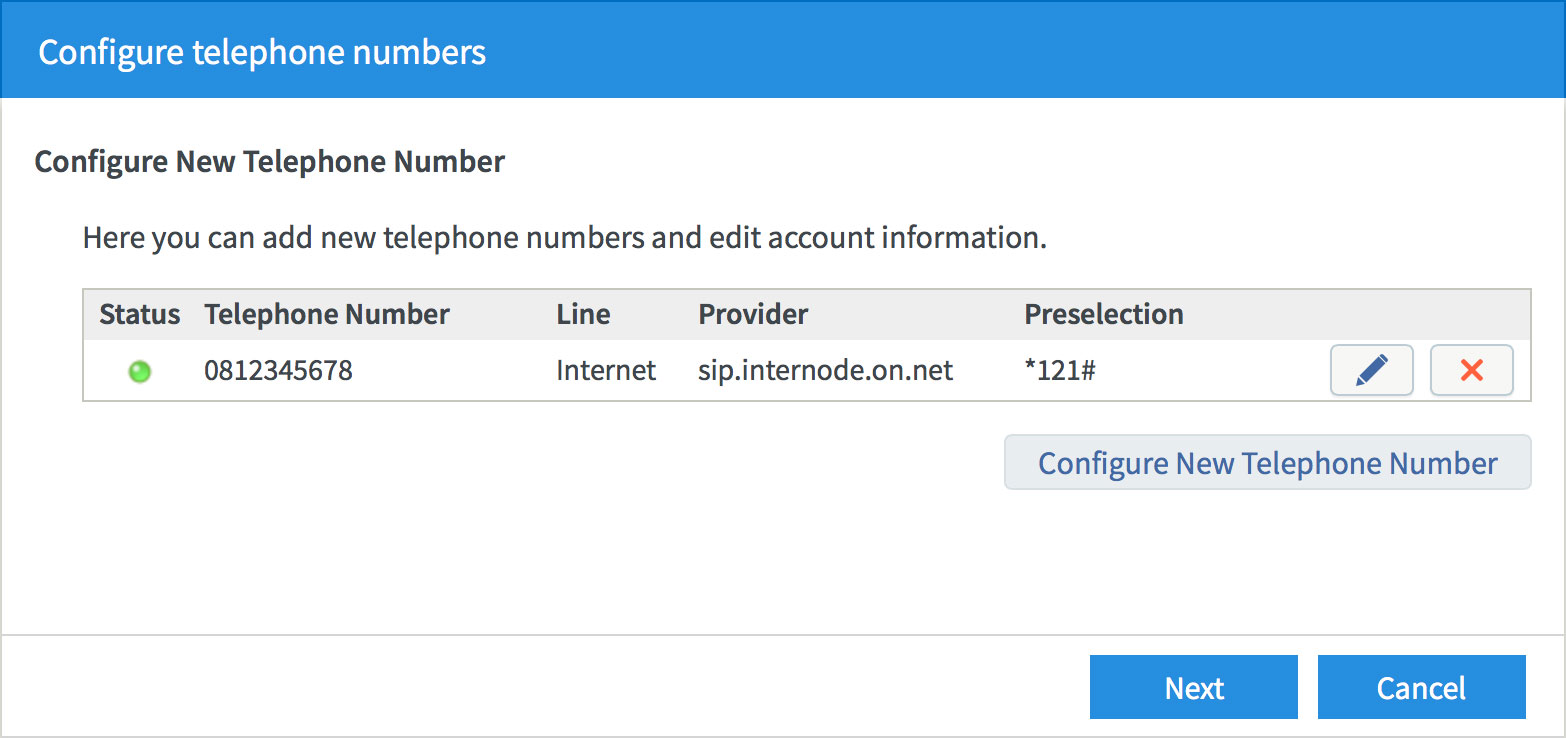Select the Provider column header

[x=752, y=314]
